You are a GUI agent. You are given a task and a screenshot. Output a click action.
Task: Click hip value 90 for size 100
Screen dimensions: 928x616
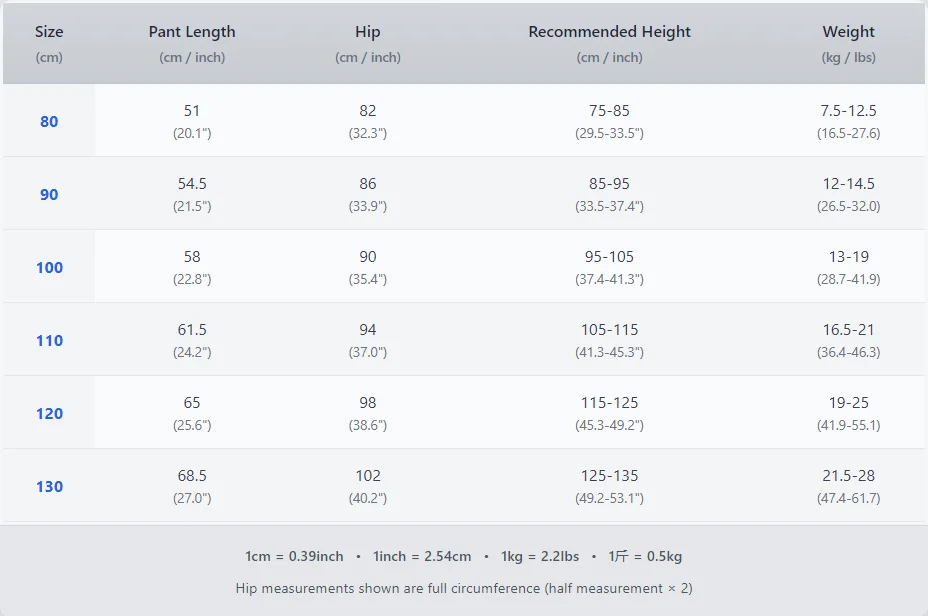[x=368, y=257]
